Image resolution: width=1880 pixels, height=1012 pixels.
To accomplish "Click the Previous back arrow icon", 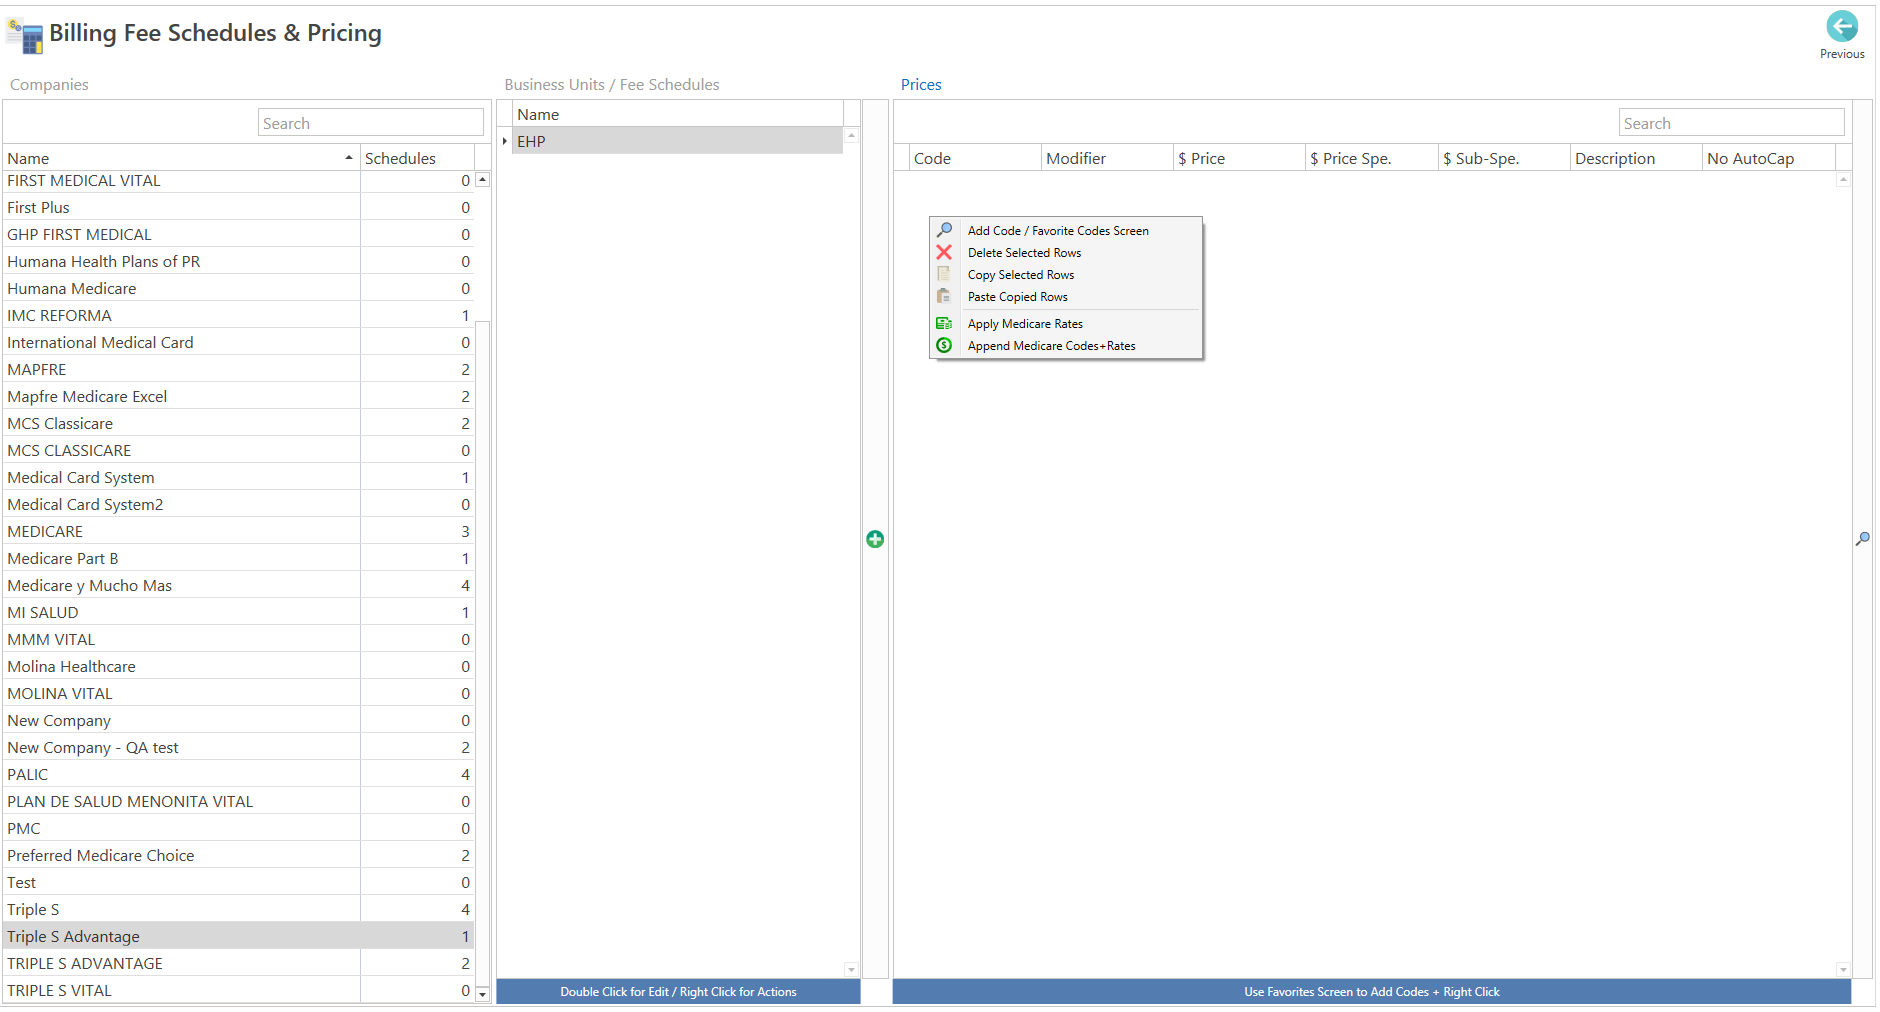I will pyautogui.click(x=1842, y=26).
